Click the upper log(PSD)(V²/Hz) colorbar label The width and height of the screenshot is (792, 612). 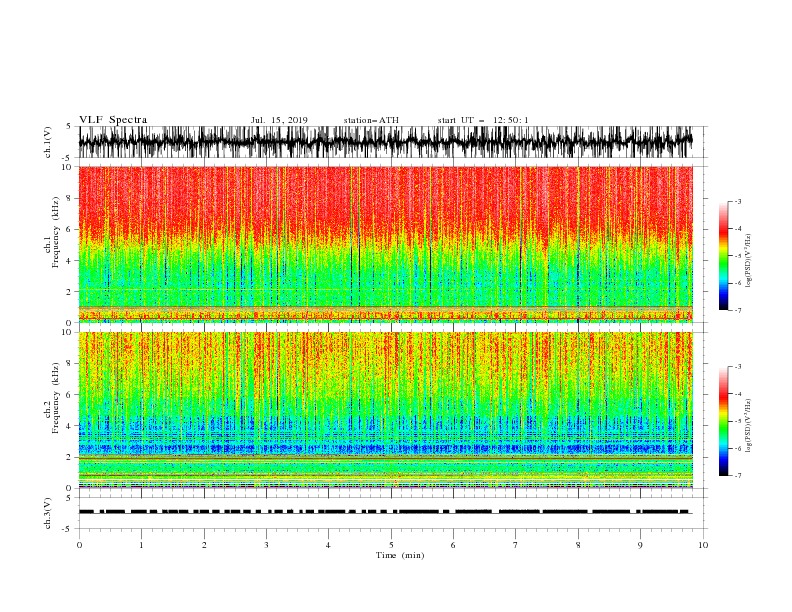click(x=749, y=260)
